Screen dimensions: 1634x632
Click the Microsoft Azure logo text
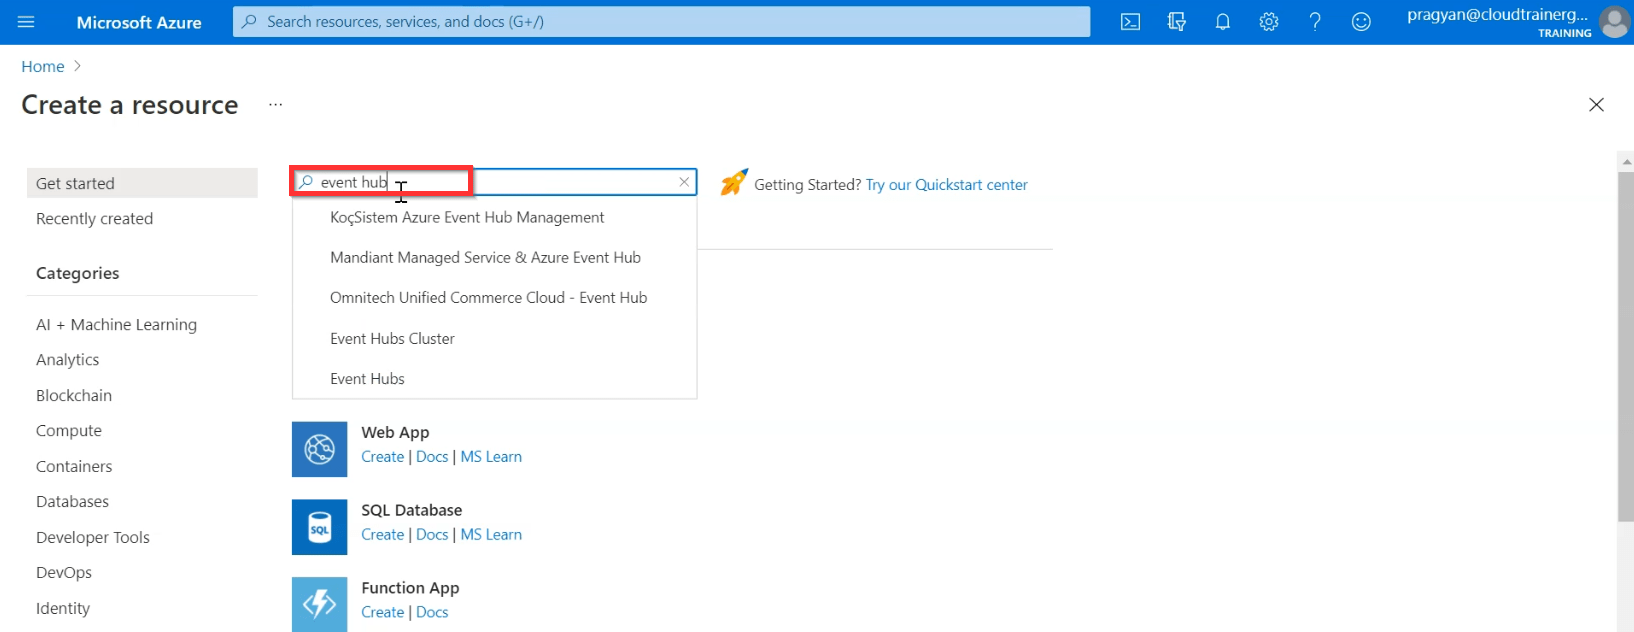click(x=139, y=22)
